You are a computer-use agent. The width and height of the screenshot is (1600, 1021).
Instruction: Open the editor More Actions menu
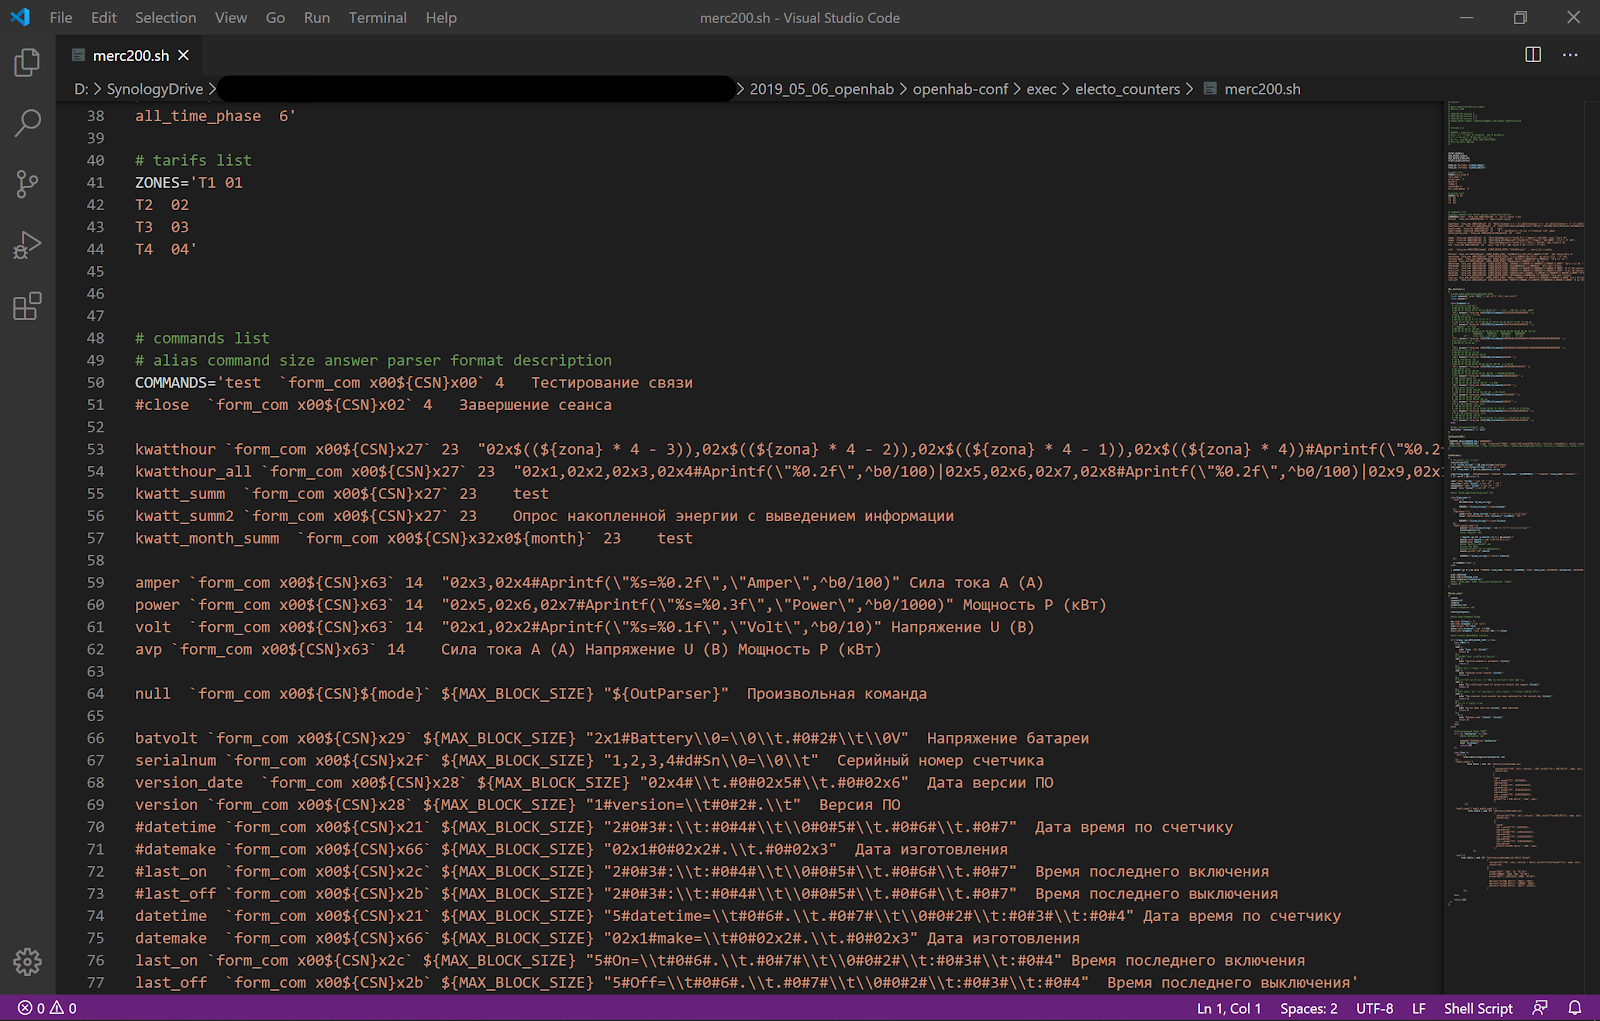click(x=1570, y=55)
